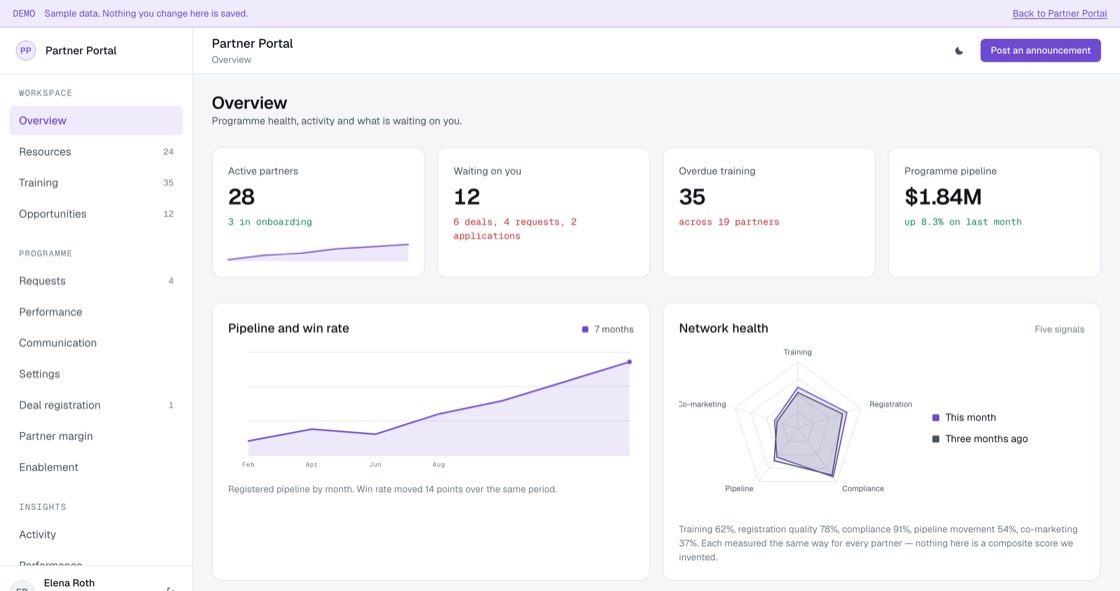Viewport: 1120px width, 591px height.
Task: Click the Overdue training count 35
Action: pos(692,197)
